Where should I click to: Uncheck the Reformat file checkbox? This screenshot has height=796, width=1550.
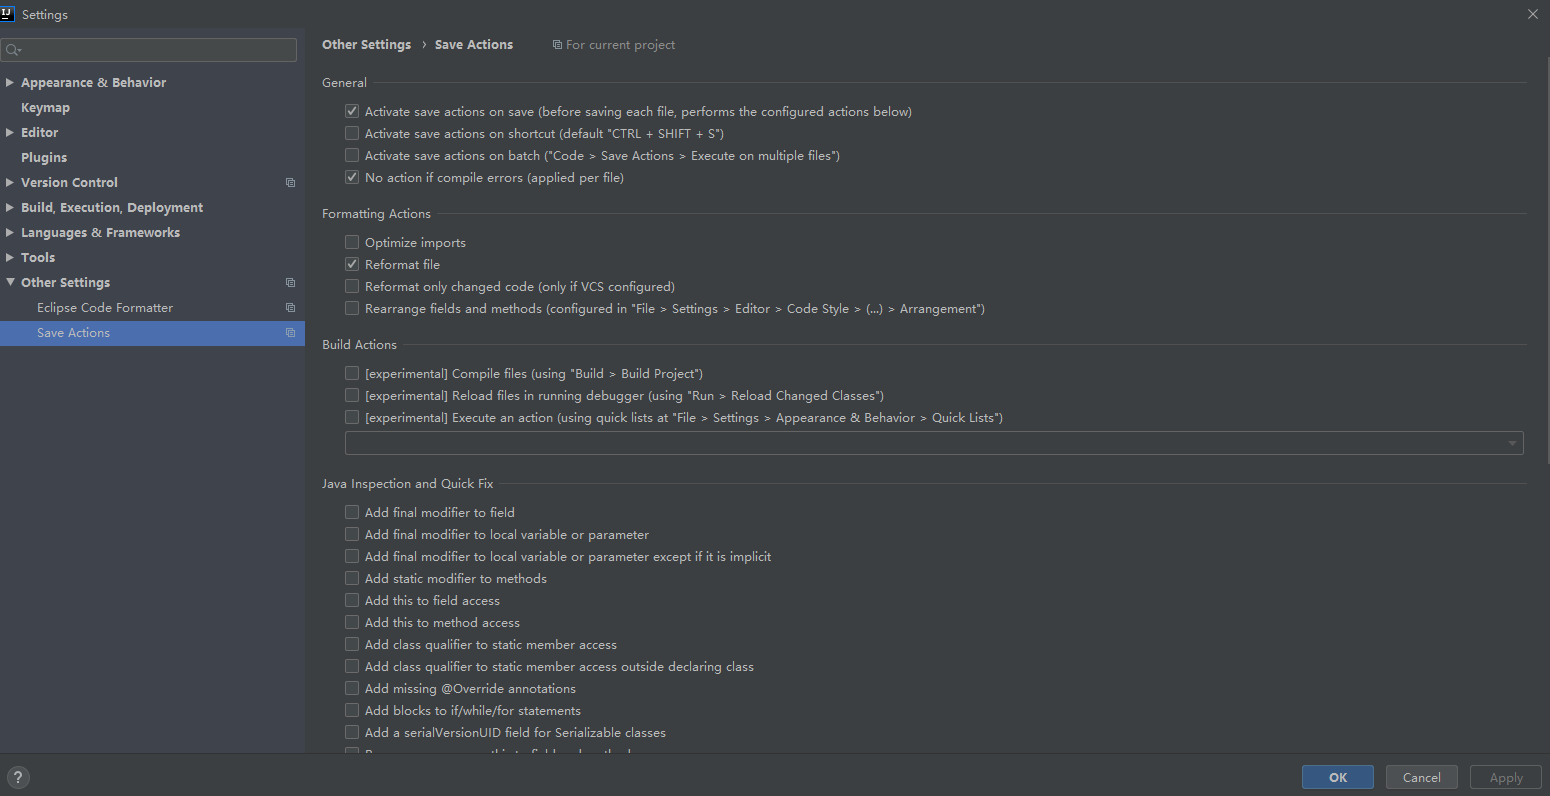click(352, 264)
